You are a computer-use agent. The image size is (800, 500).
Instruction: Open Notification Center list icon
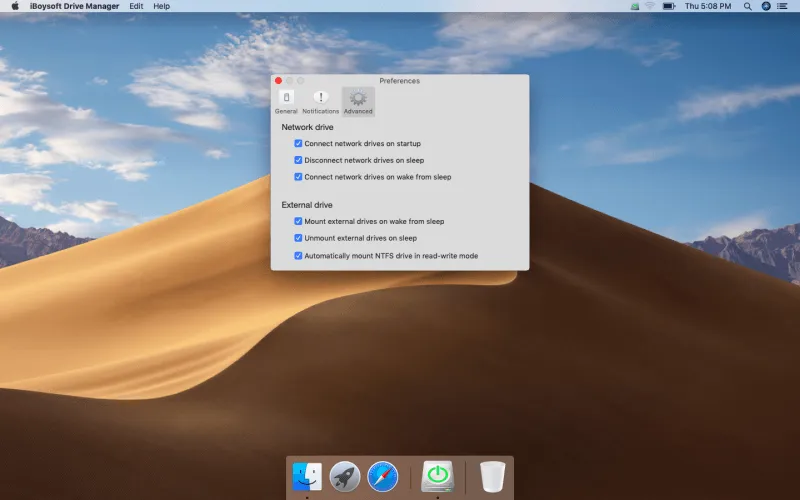pos(782,6)
